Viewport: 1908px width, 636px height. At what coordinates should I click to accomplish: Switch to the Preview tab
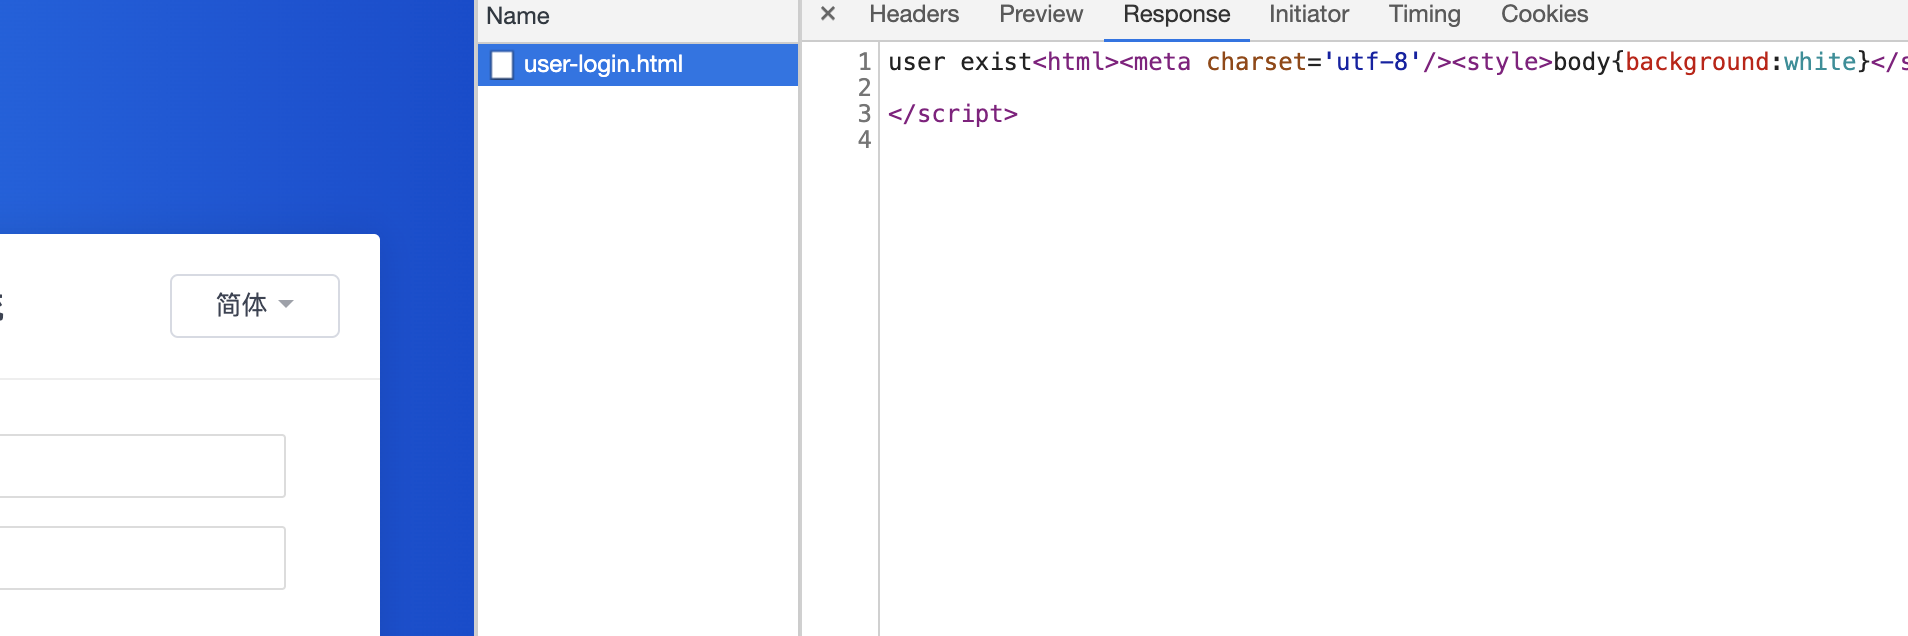[1040, 14]
